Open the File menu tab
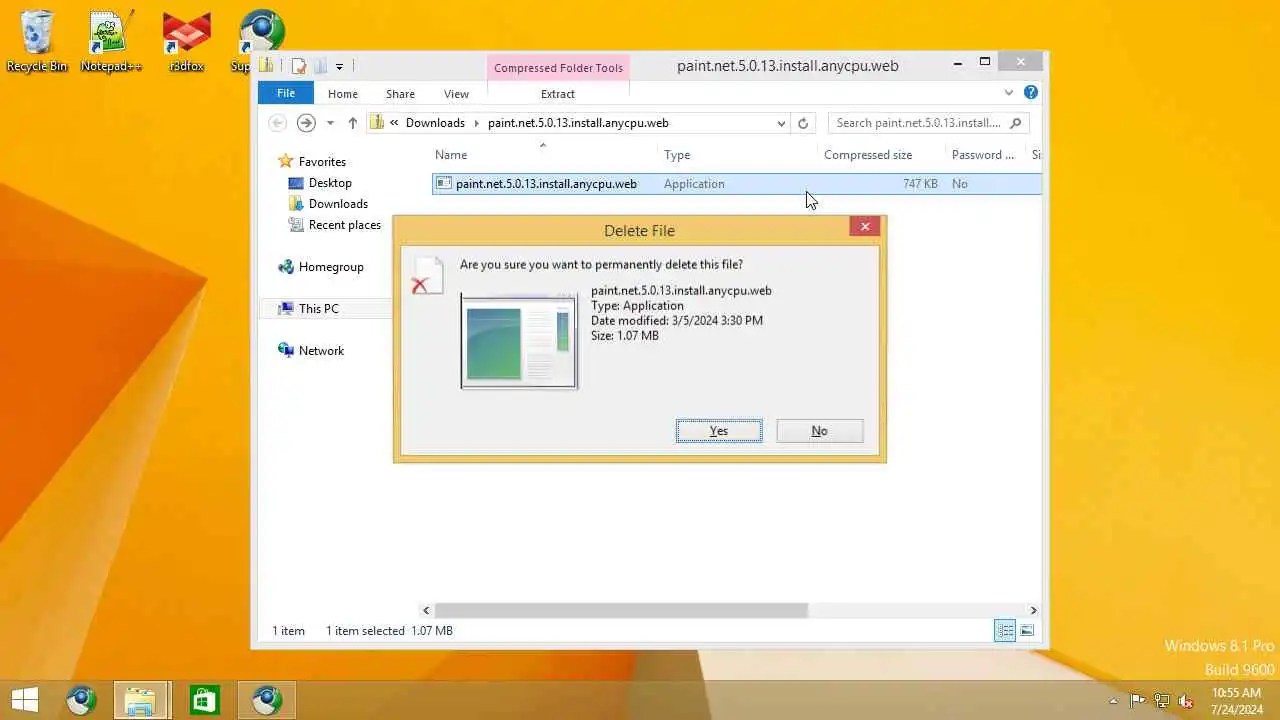Viewport: 1280px width, 720px height. (286, 94)
